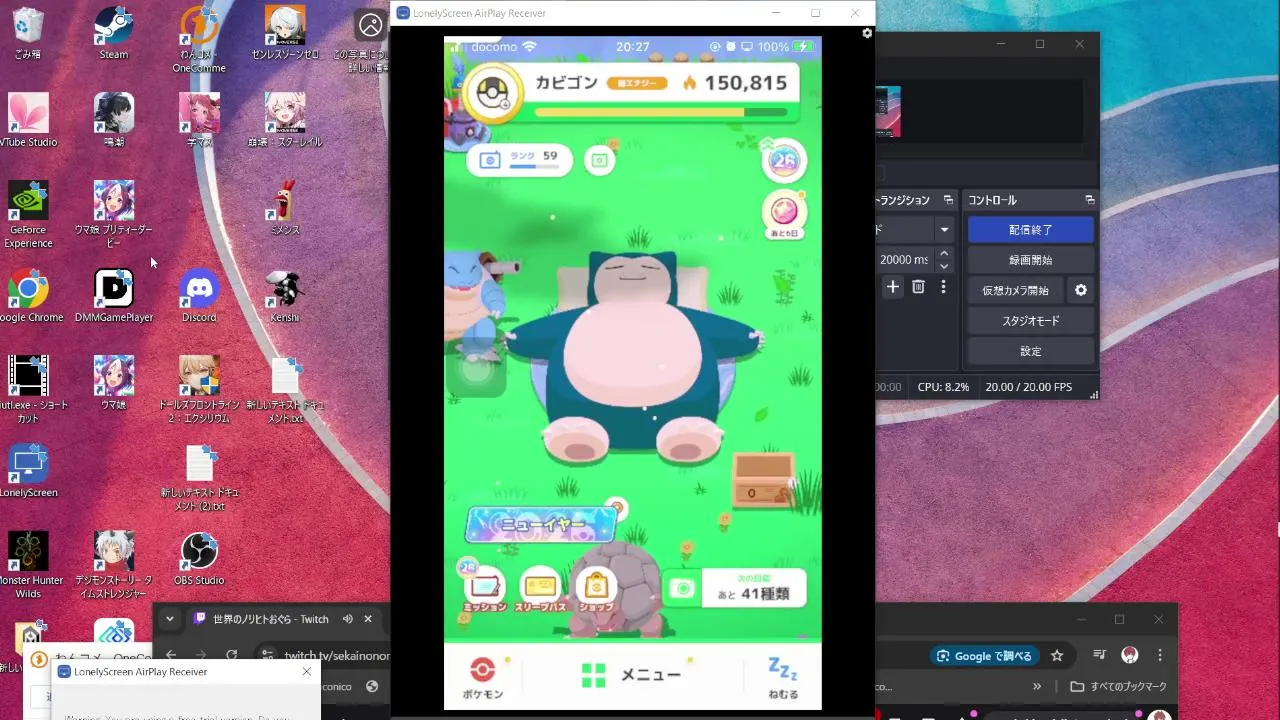Tap the calendar badge showing 26
The image size is (1280, 720).
tap(785, 160)
